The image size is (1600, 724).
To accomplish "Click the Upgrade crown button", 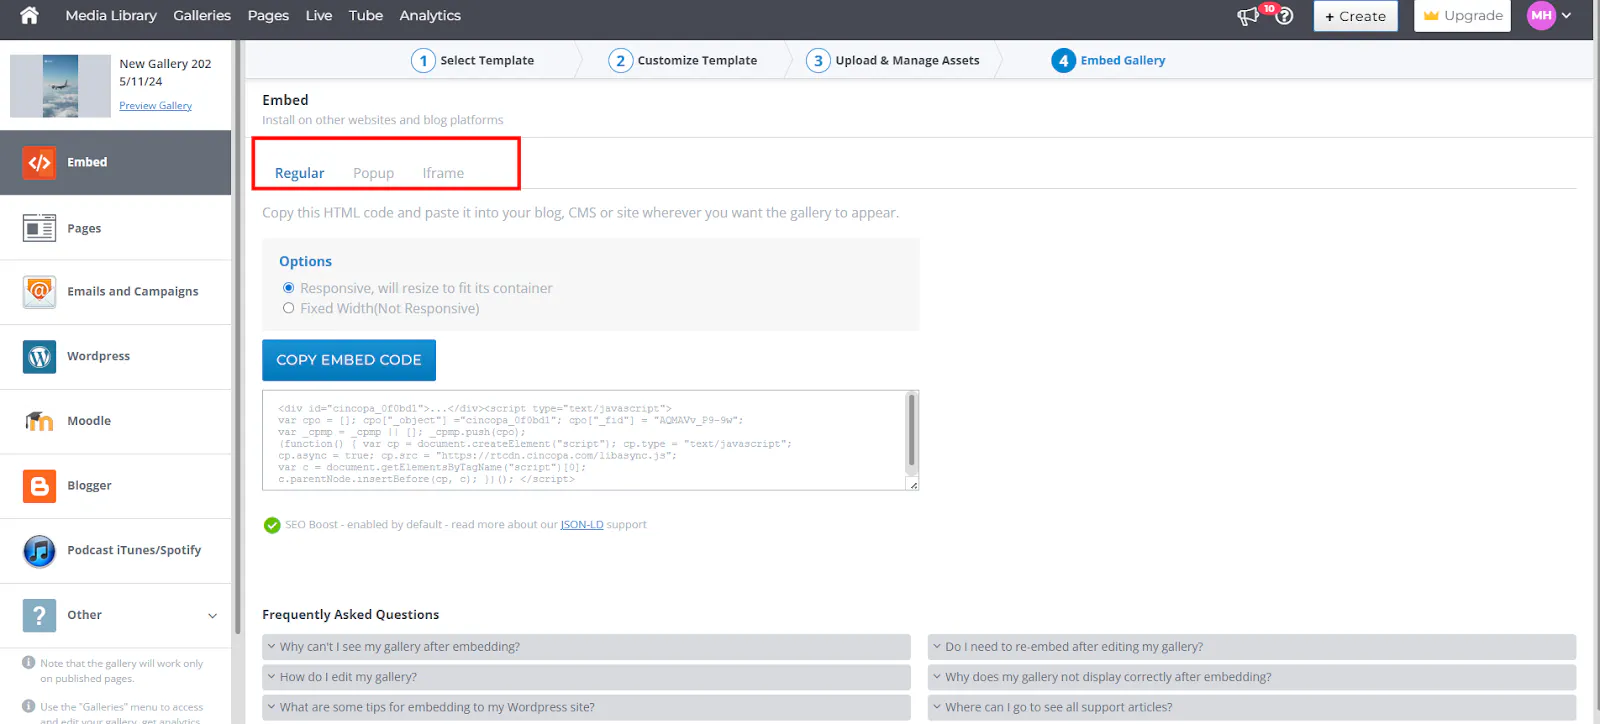I will point(1462,16).
